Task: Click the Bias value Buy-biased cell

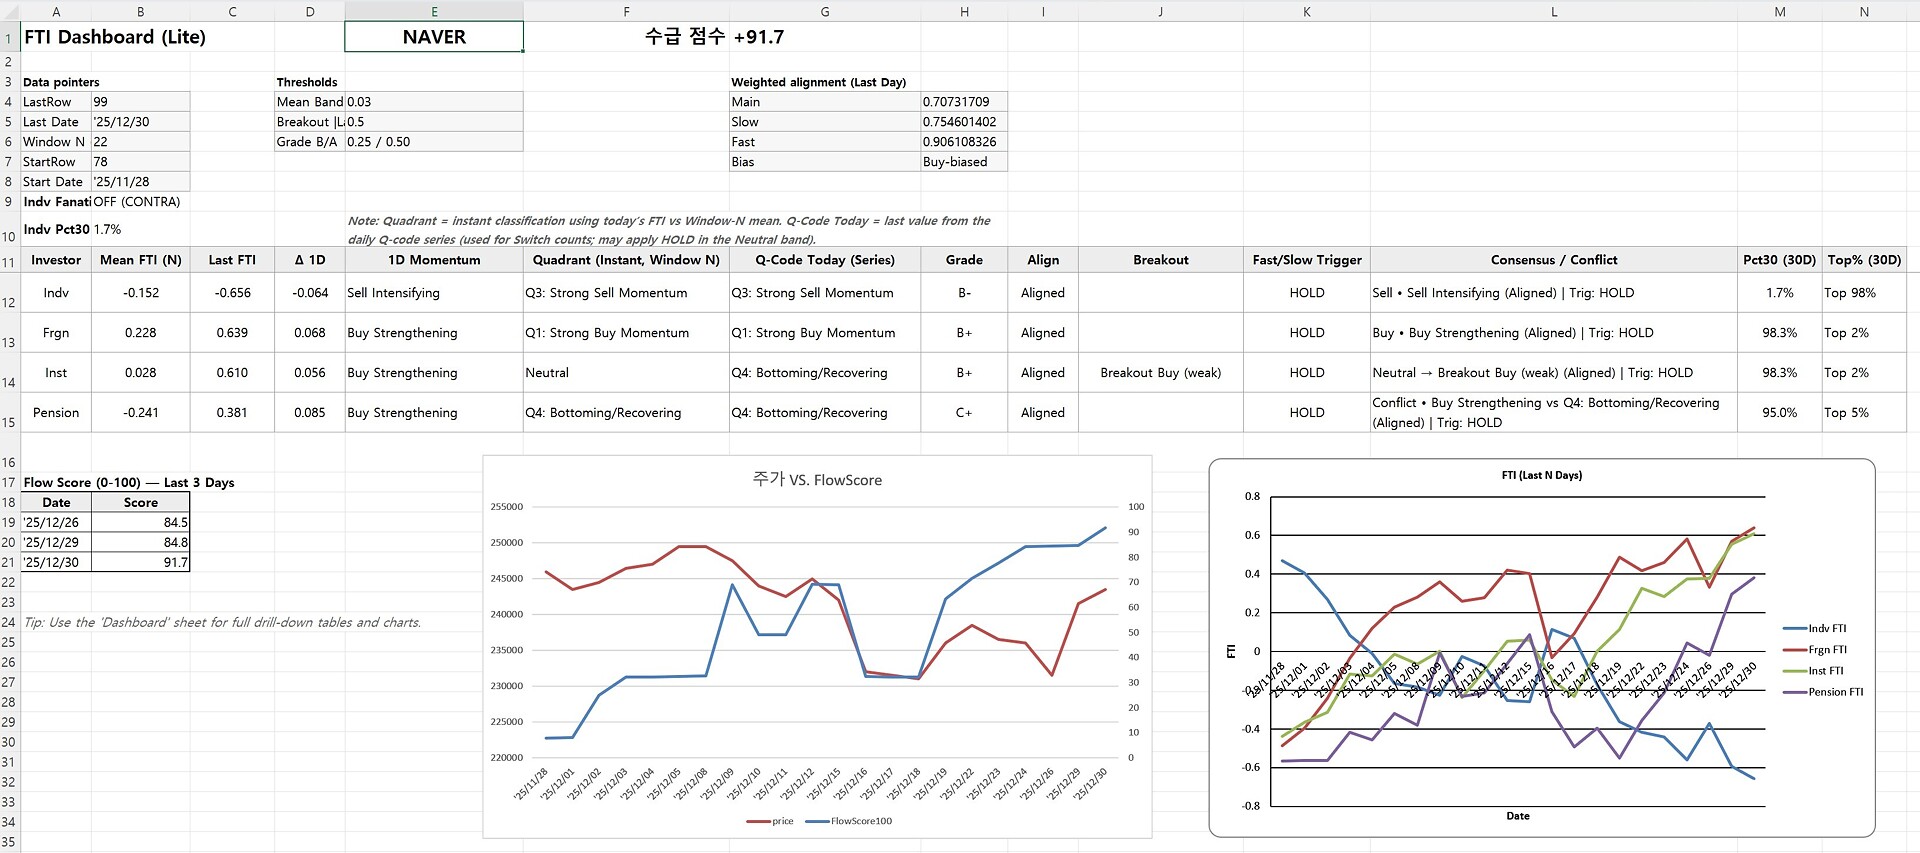Action: pyautogui.click(x=963, y=162)
